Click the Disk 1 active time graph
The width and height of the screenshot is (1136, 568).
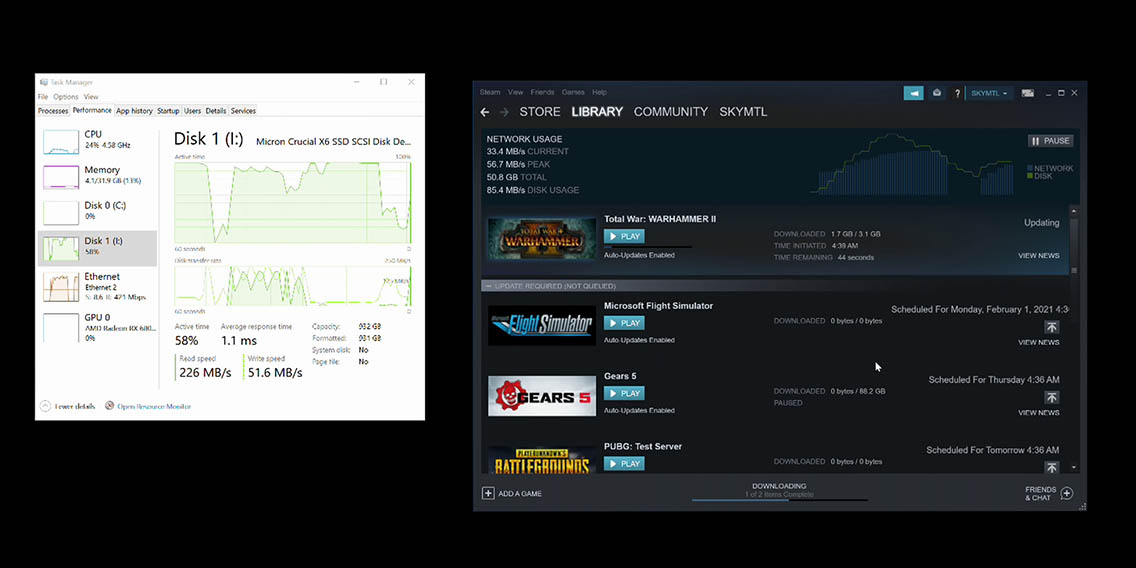[x=293, y=202]
